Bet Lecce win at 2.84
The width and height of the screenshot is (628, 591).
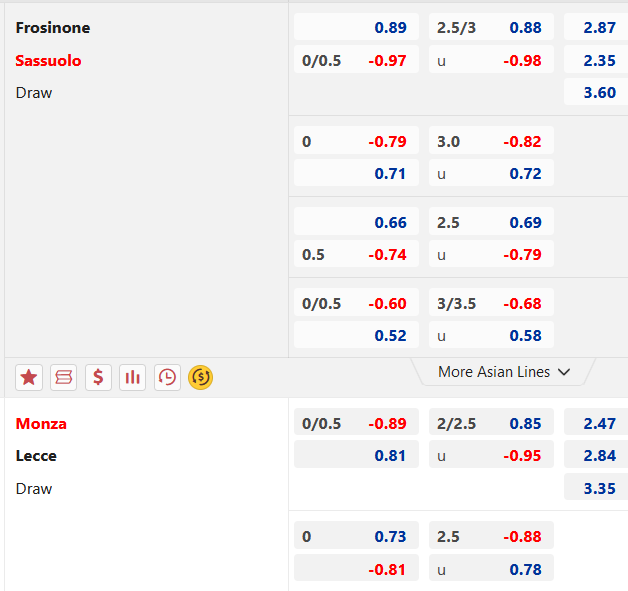click(596, 455)
